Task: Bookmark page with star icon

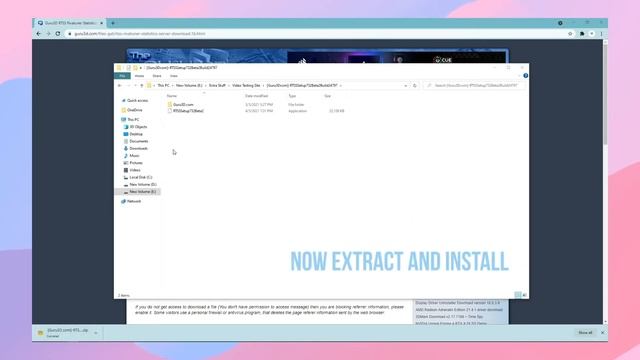Action: click(x=570, y=34)
